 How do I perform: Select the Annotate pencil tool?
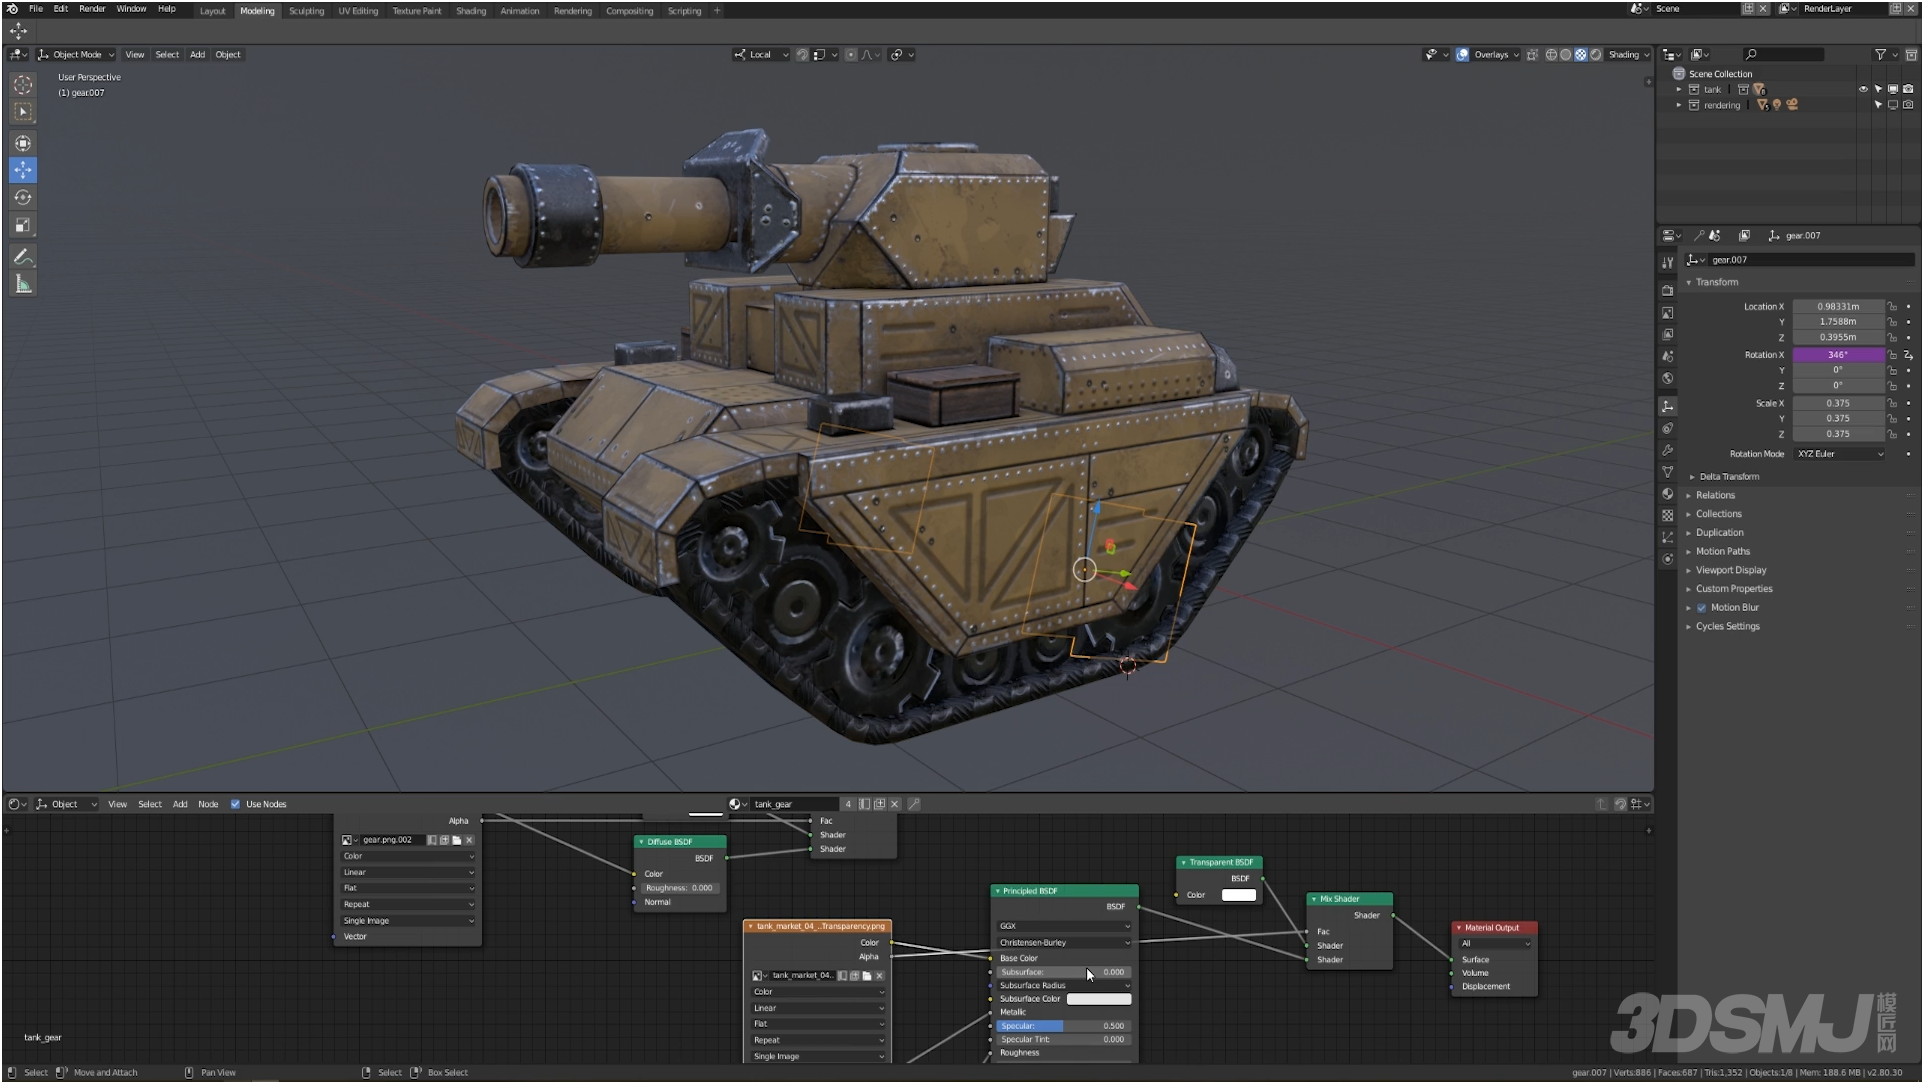click(23, 257)
